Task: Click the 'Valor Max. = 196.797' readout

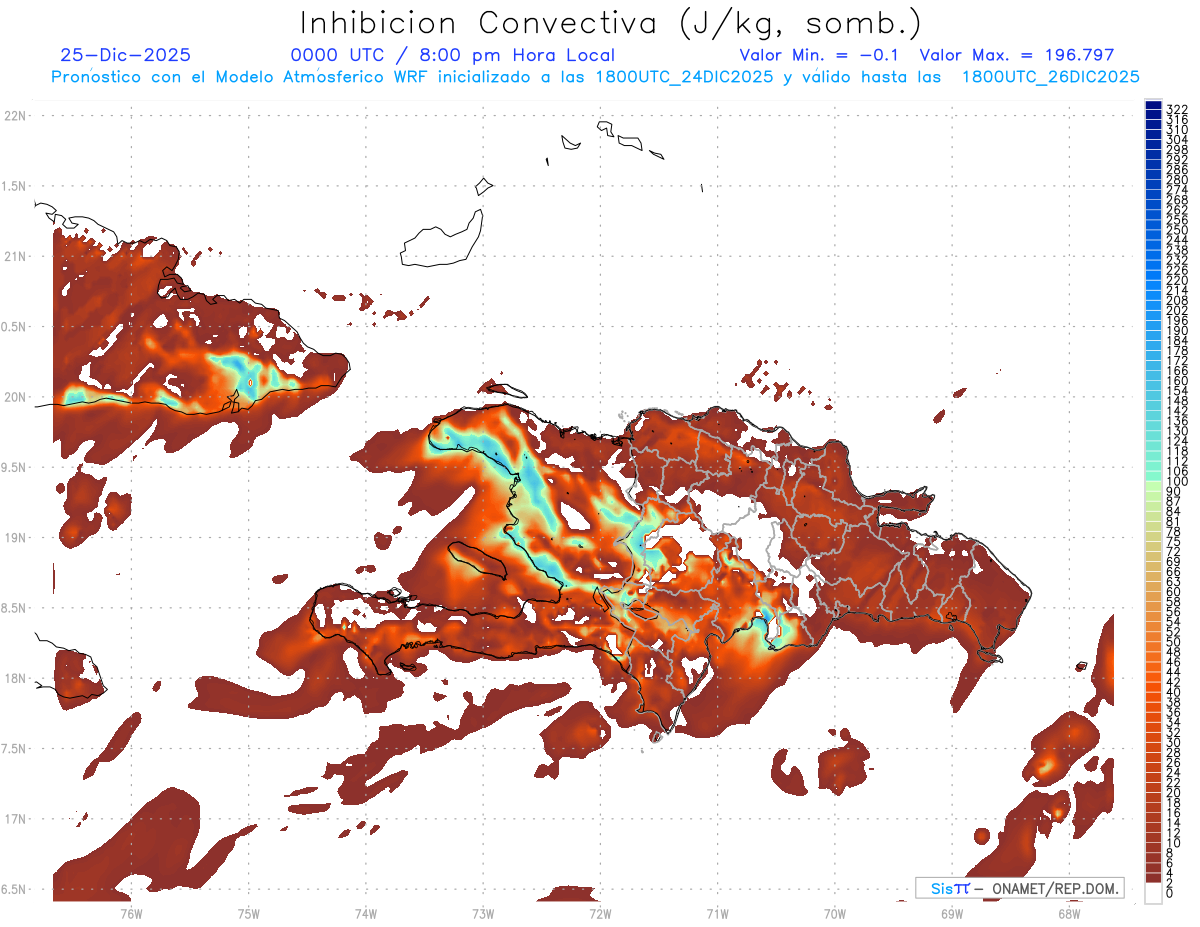Action: coord(1016,56)
